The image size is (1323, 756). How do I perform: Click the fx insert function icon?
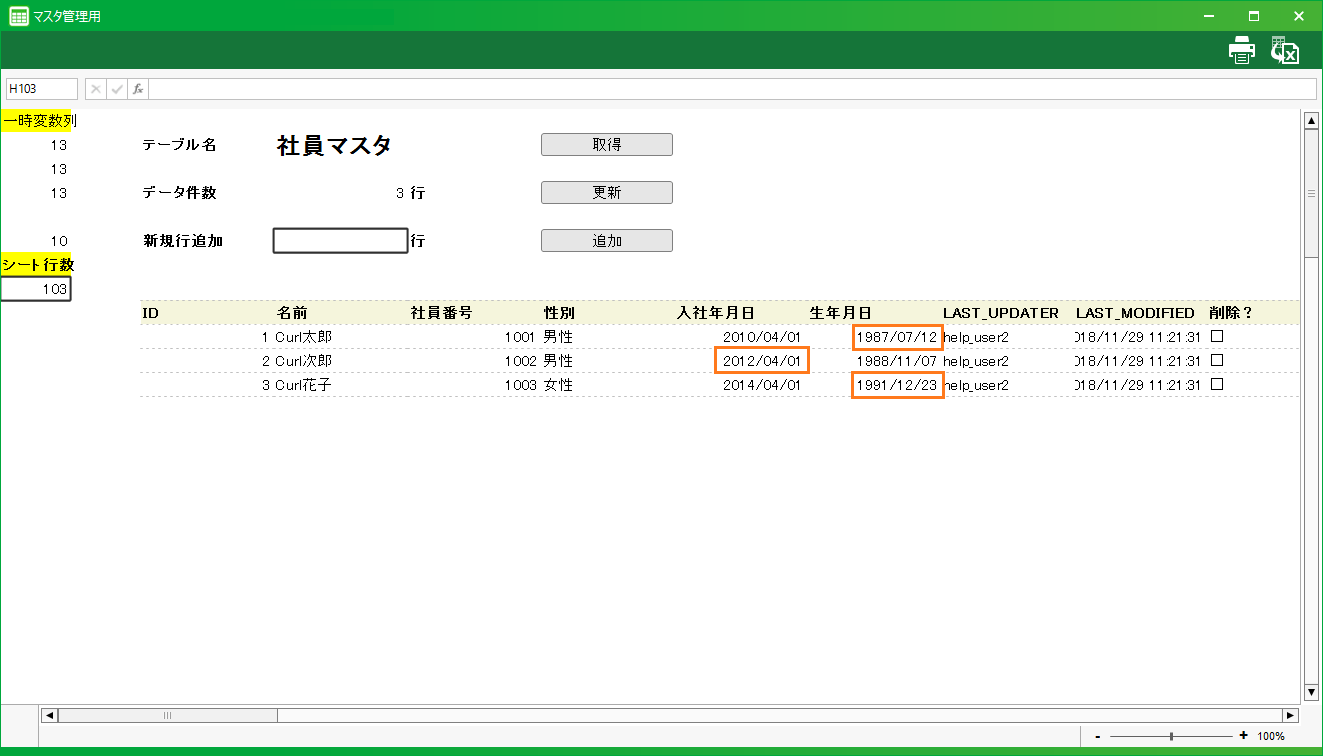pyautogui.click(x=138, y=89)
